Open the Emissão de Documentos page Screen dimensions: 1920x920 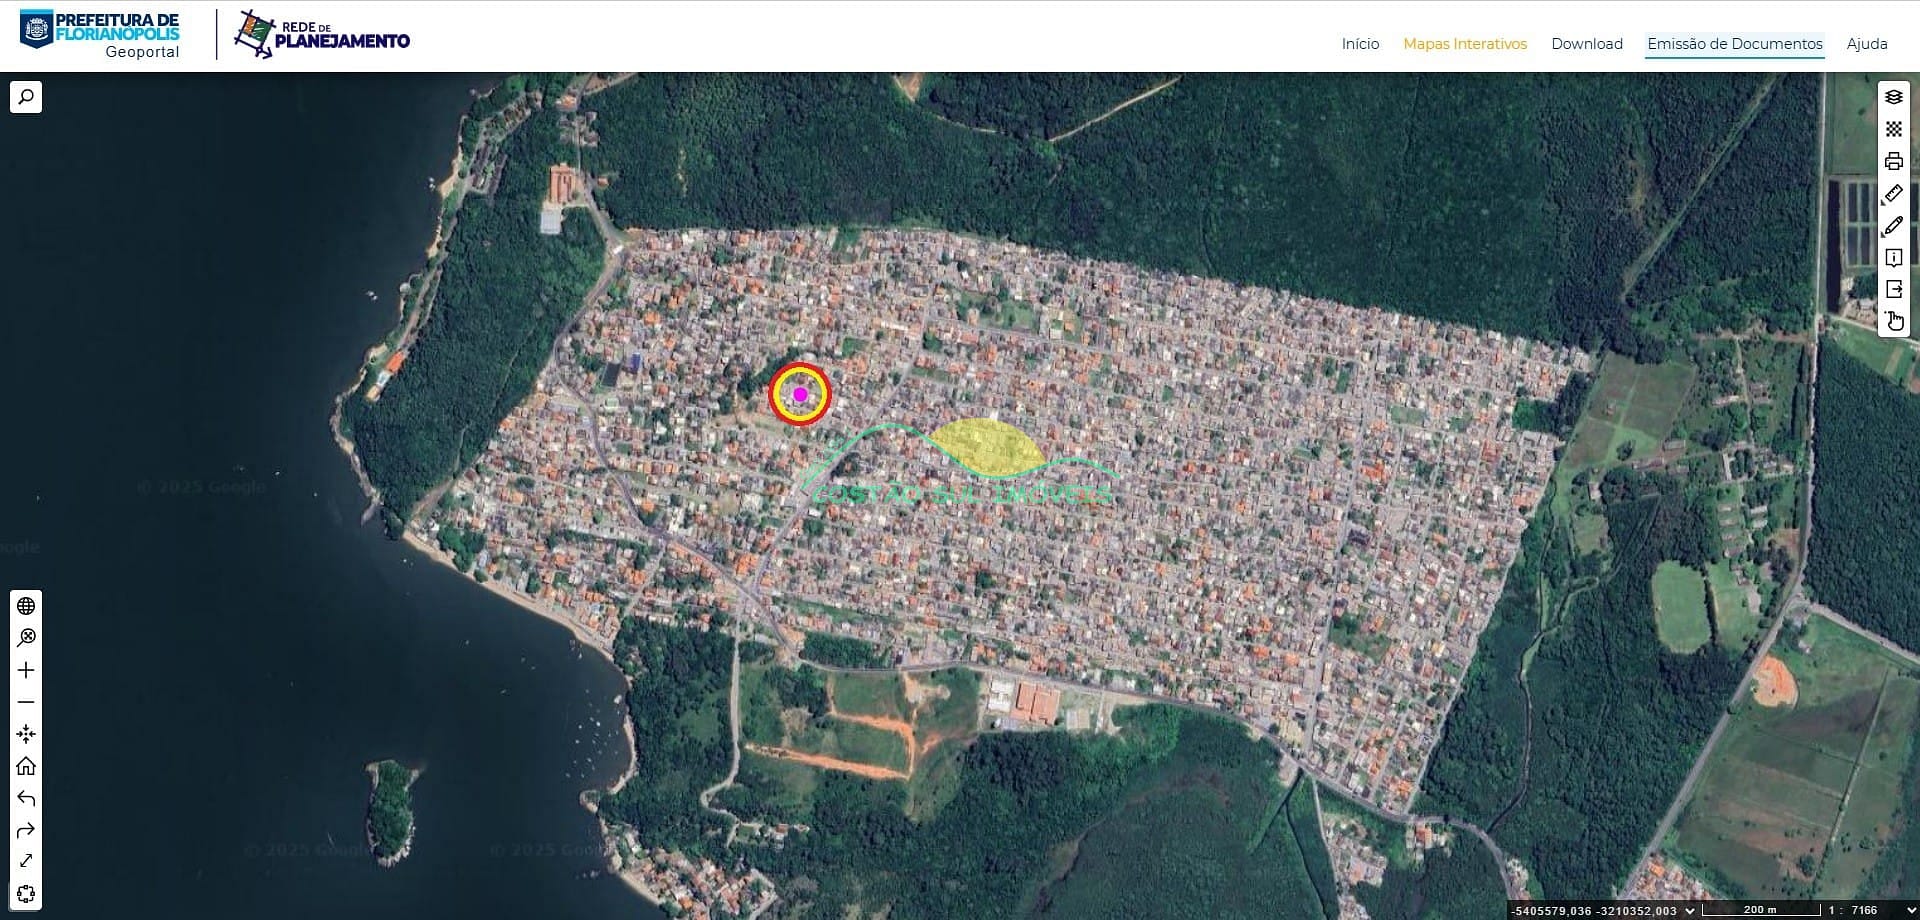(1734, 44)
